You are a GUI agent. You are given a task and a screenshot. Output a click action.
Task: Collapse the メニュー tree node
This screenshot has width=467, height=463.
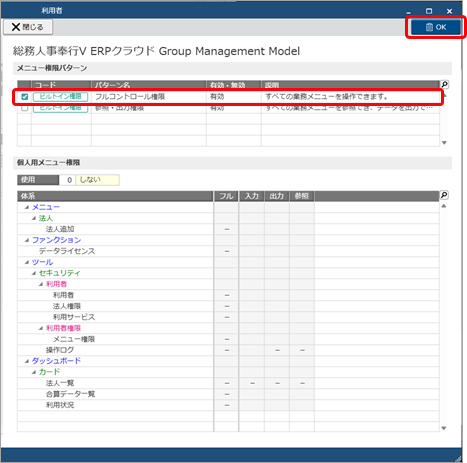point(27,207)
